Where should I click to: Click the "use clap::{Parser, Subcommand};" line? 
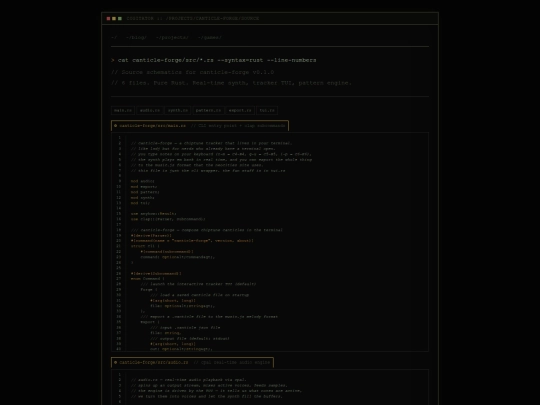click(x=168, y=219)
